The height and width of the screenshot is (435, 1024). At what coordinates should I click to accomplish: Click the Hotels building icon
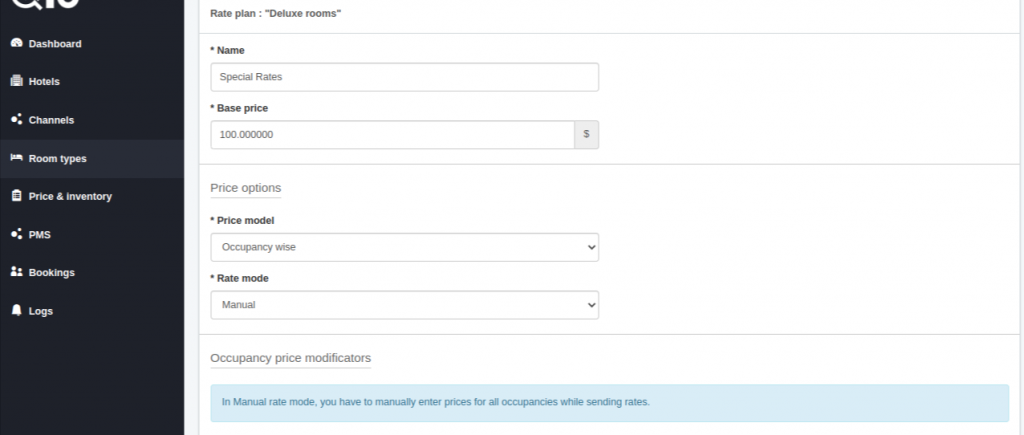click(17, 81)
